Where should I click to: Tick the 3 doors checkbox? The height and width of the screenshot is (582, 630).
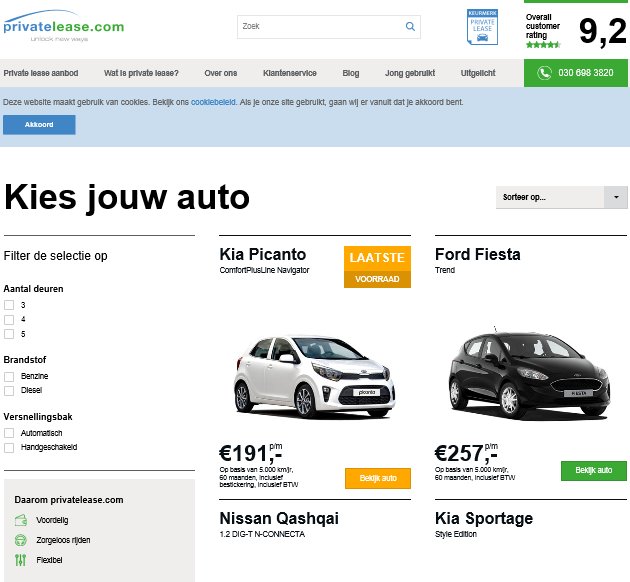click(x=9, y=305)
